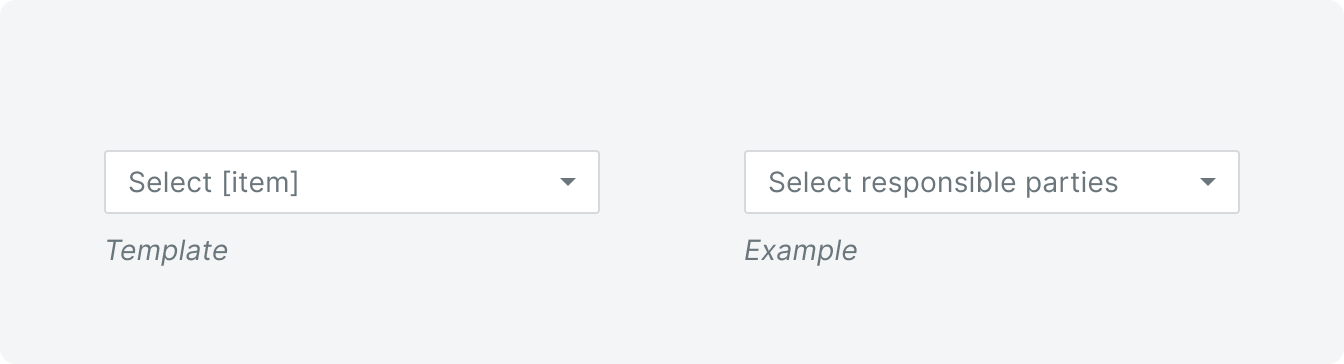The width and height of the screenshot is (1344, 364).
Task: Open the Select responsible parties dropdown
Action: [992, 182]
